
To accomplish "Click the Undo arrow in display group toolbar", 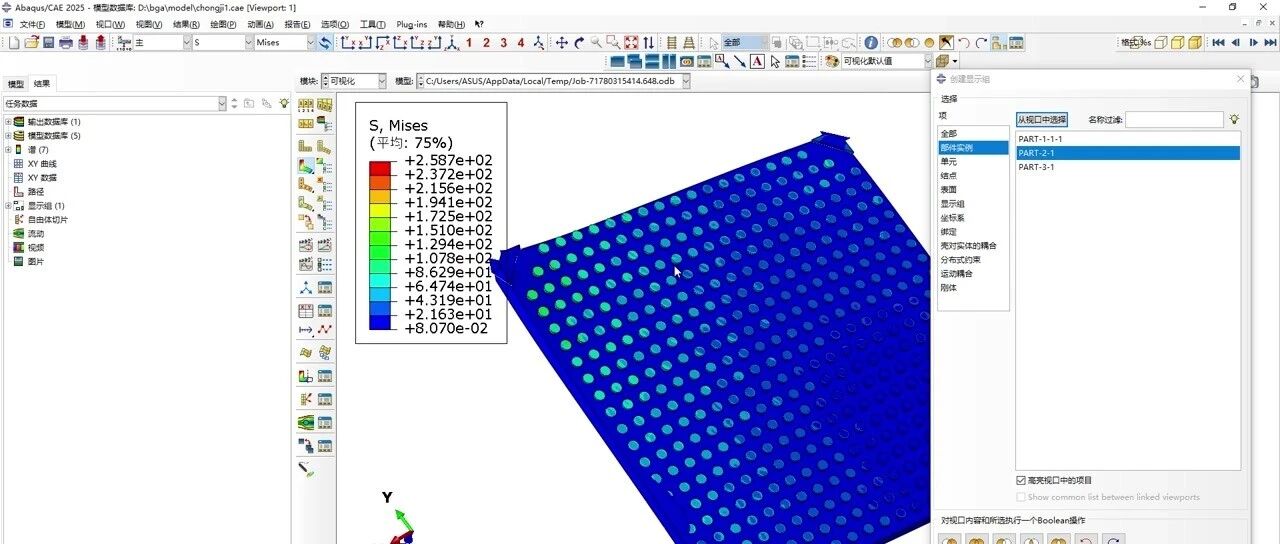I will point(964,42).
